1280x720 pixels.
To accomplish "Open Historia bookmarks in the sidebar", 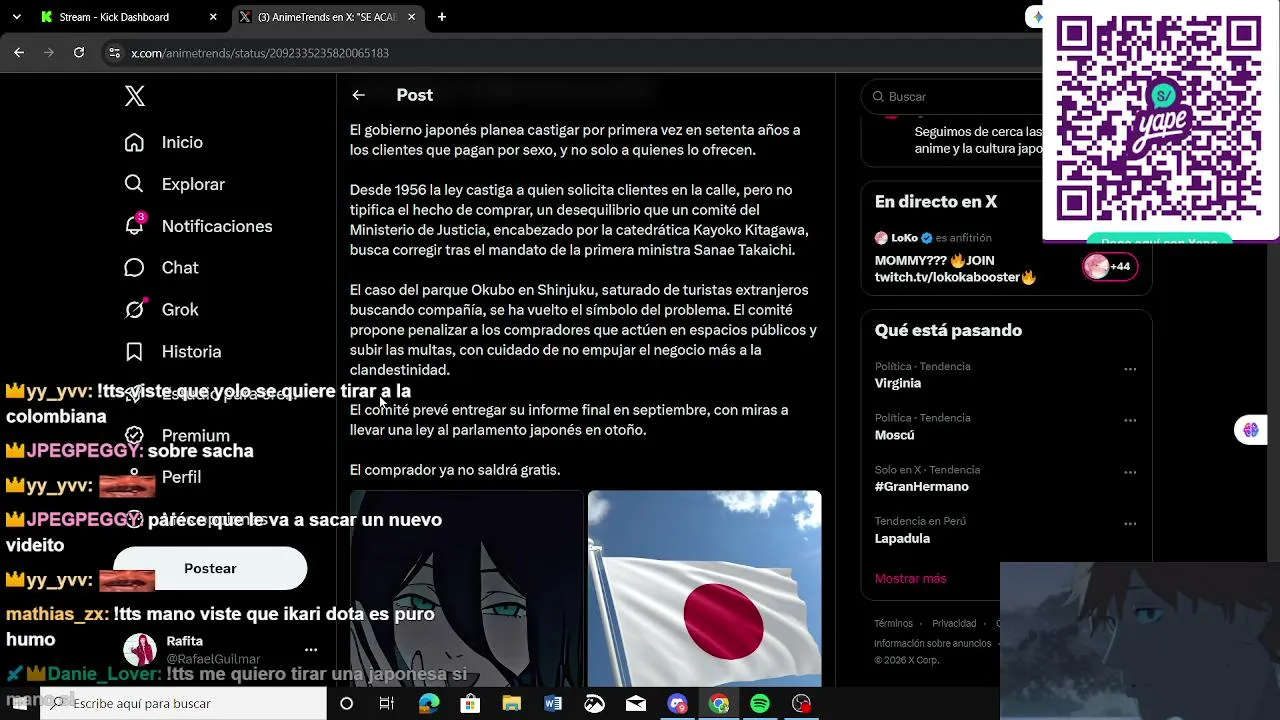I will [172, 352].
